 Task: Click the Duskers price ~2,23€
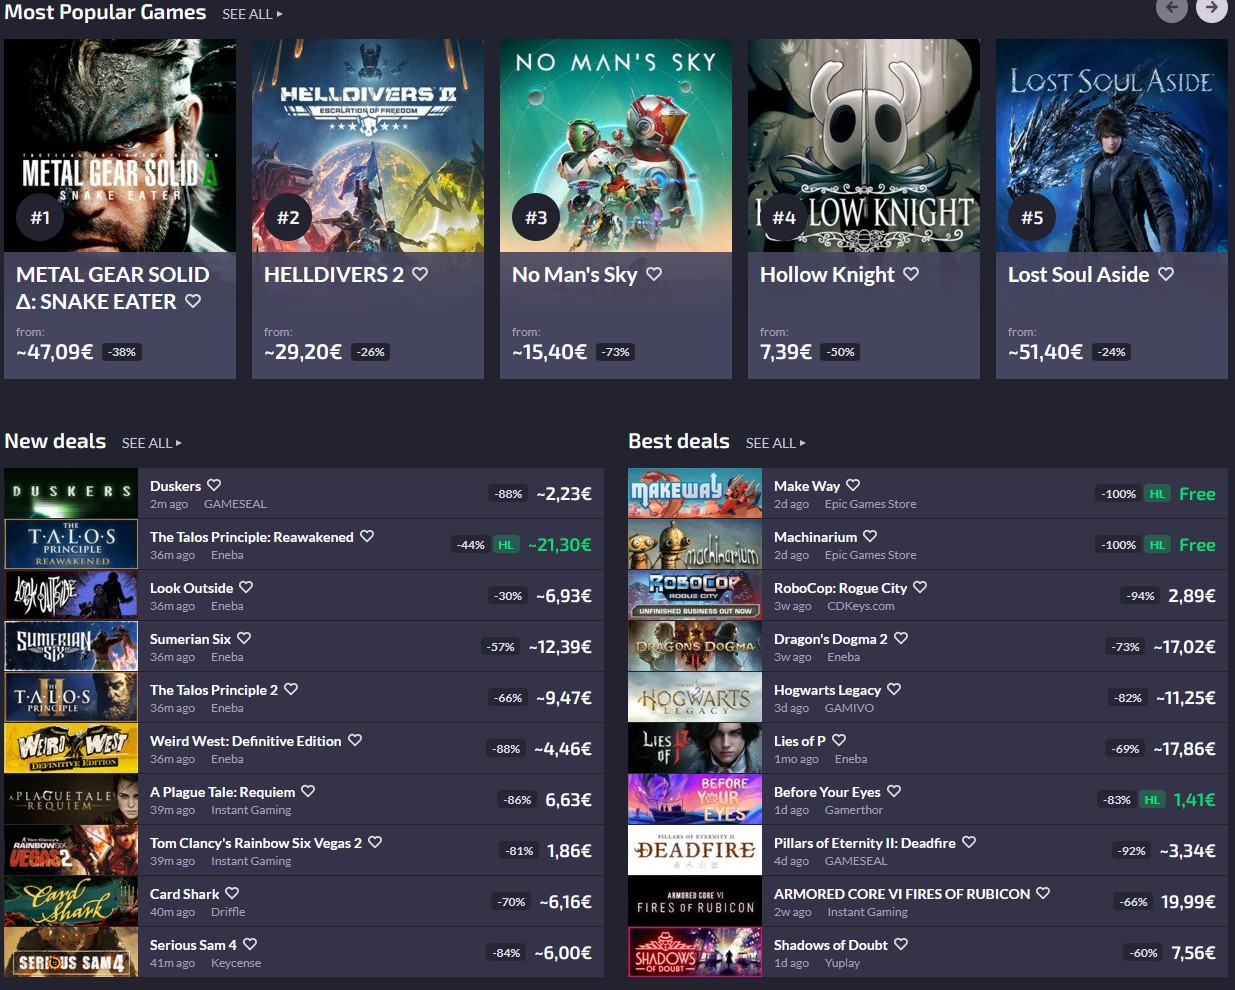564,494
